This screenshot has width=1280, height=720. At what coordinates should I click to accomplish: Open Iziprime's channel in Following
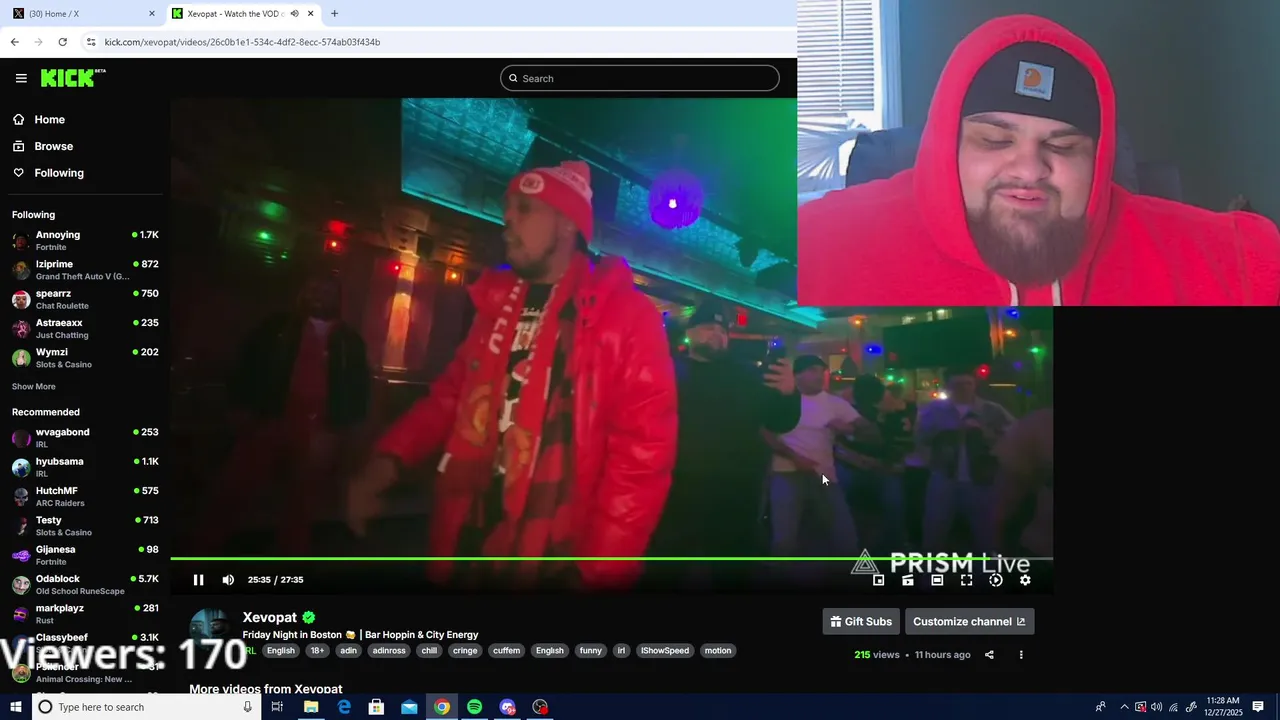85,270
